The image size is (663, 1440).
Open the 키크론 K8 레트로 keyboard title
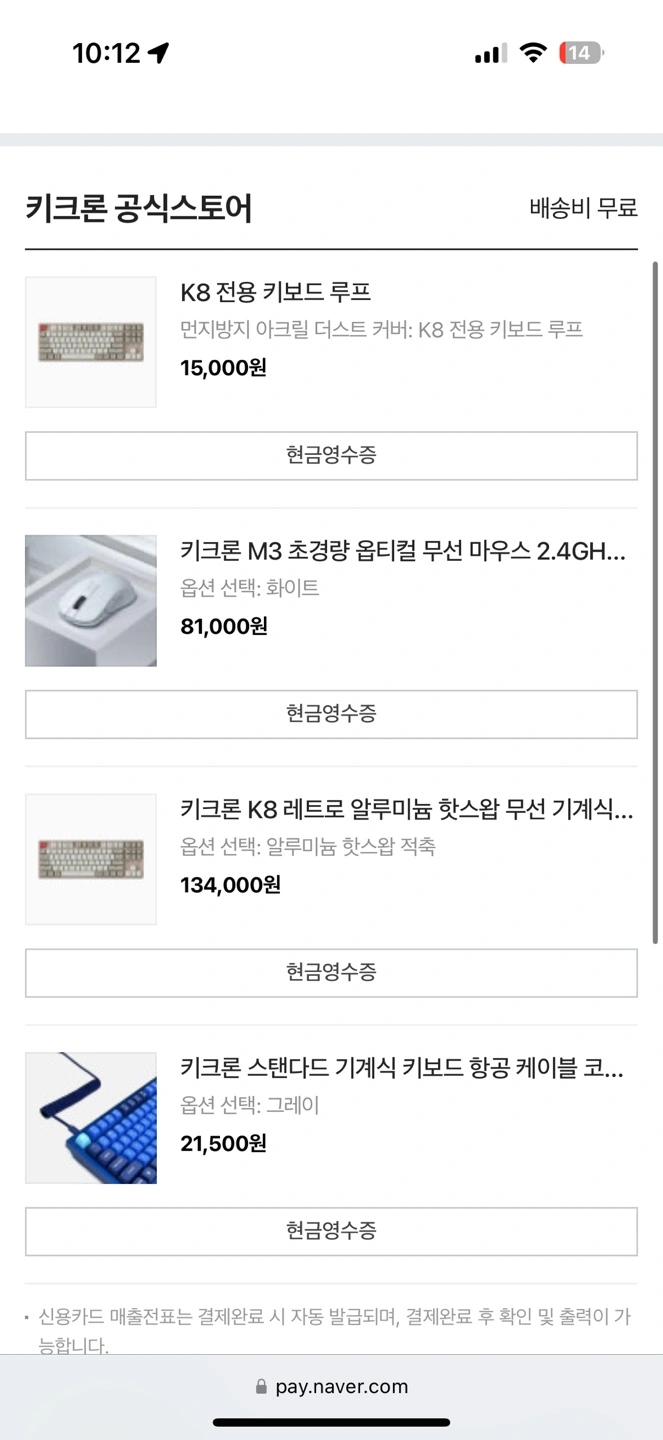click(406, 809)
